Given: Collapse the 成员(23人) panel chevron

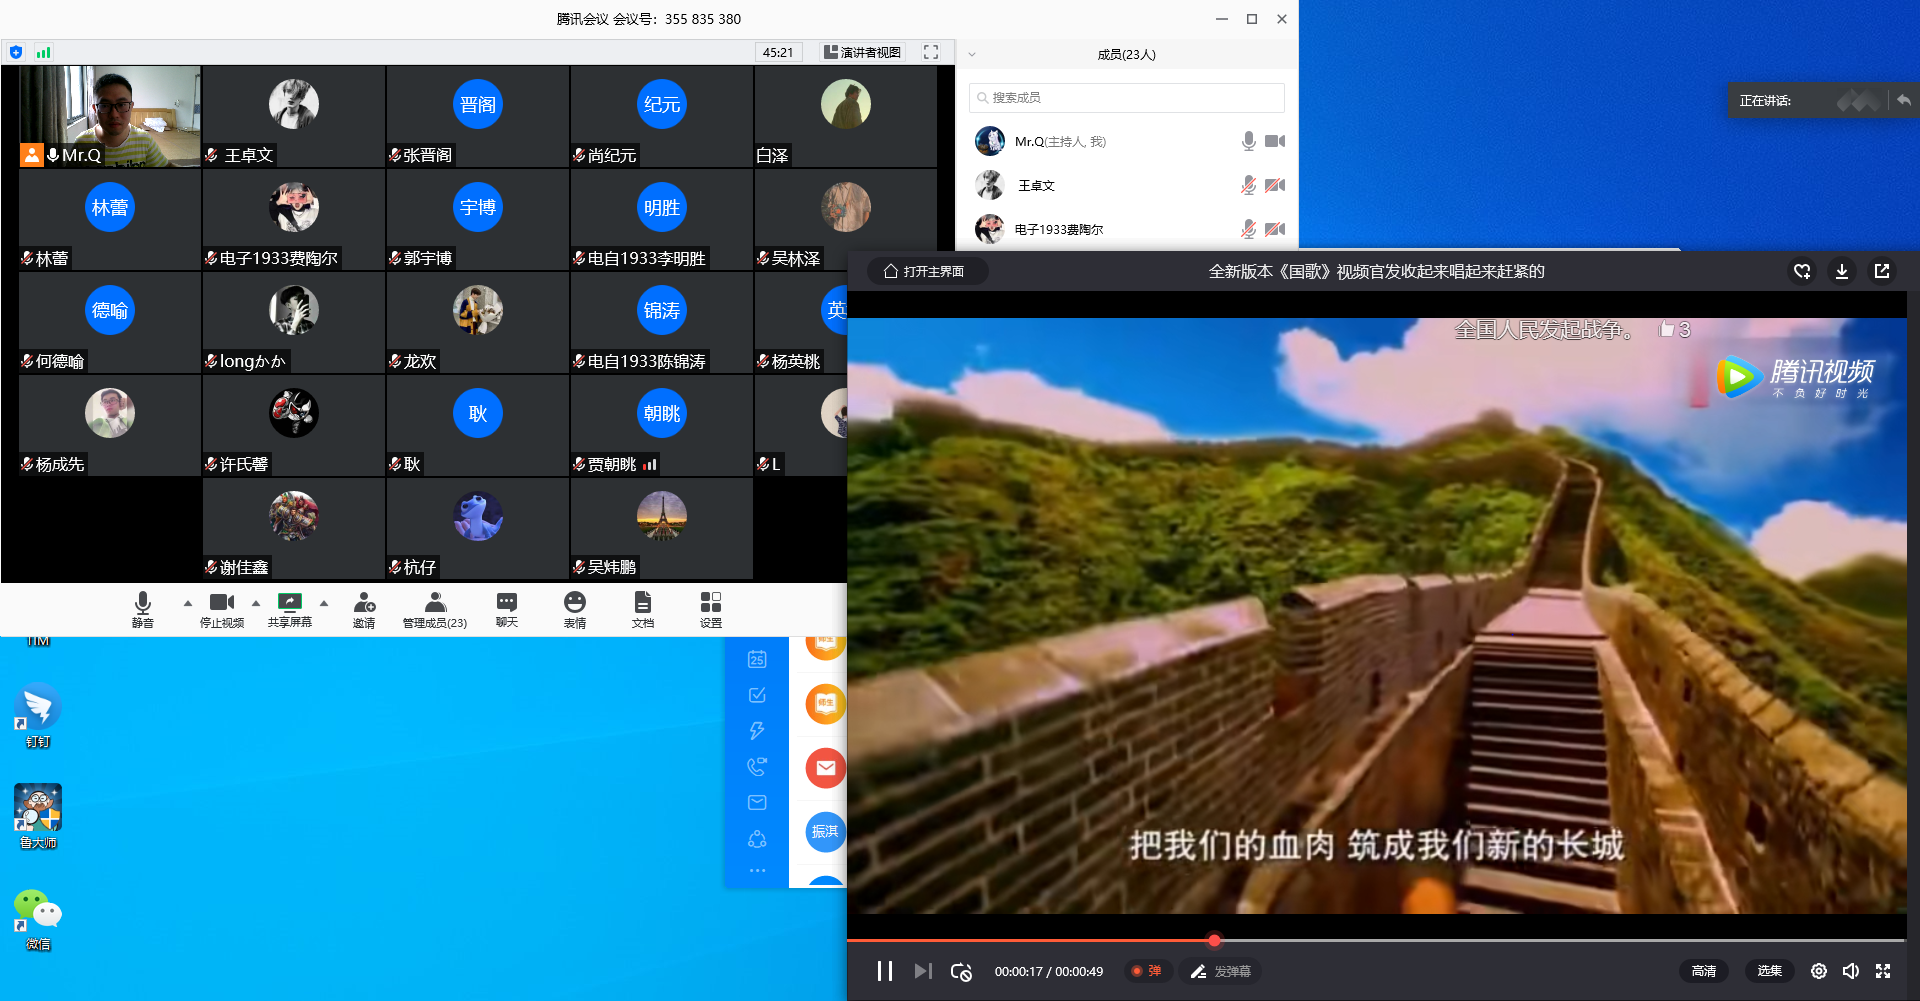Looking at the screenshot, I should (971, 55).
